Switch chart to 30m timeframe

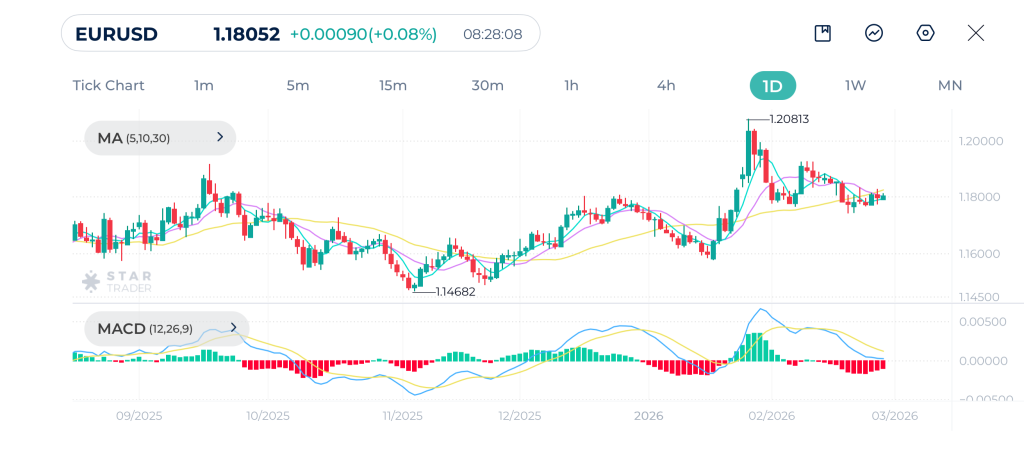(487, 85)
